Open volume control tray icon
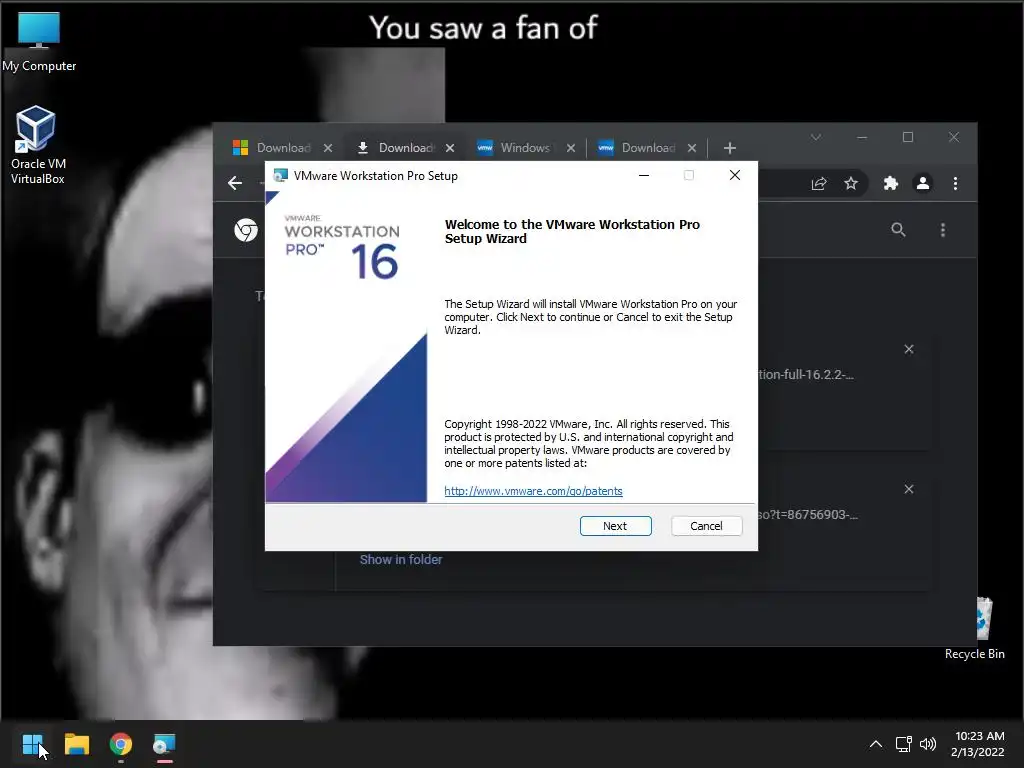This screenshot has height=768, width=1024. tap(927, 744)
